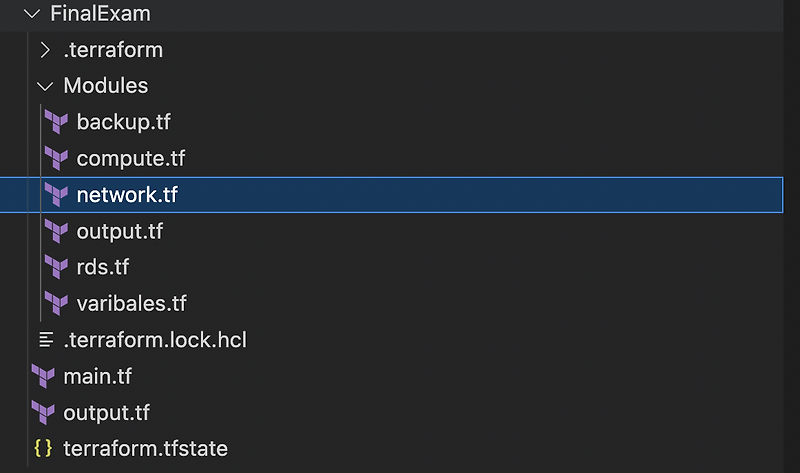This screenshot has height=473, width=800.
Task: Select the network.tf file
Action: (x=126, y=195)
